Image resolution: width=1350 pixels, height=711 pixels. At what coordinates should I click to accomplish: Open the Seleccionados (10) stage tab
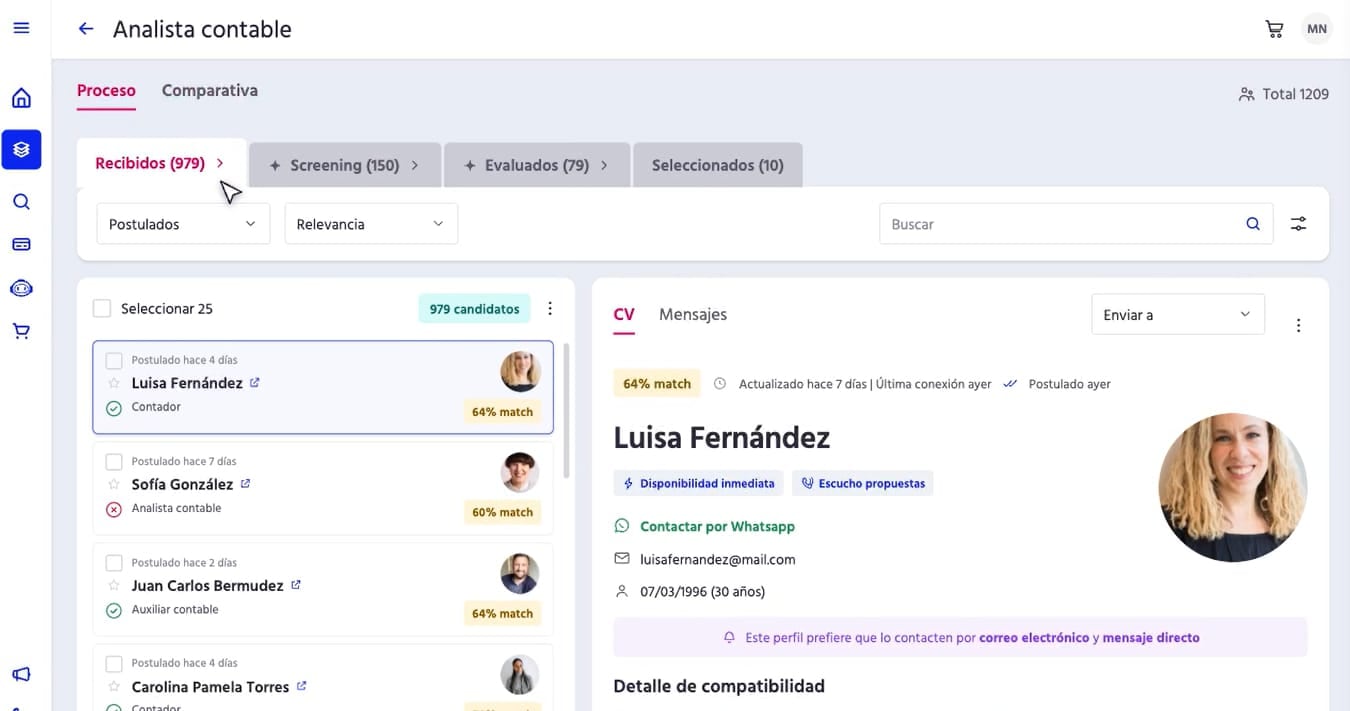click(x=718, y=165)
